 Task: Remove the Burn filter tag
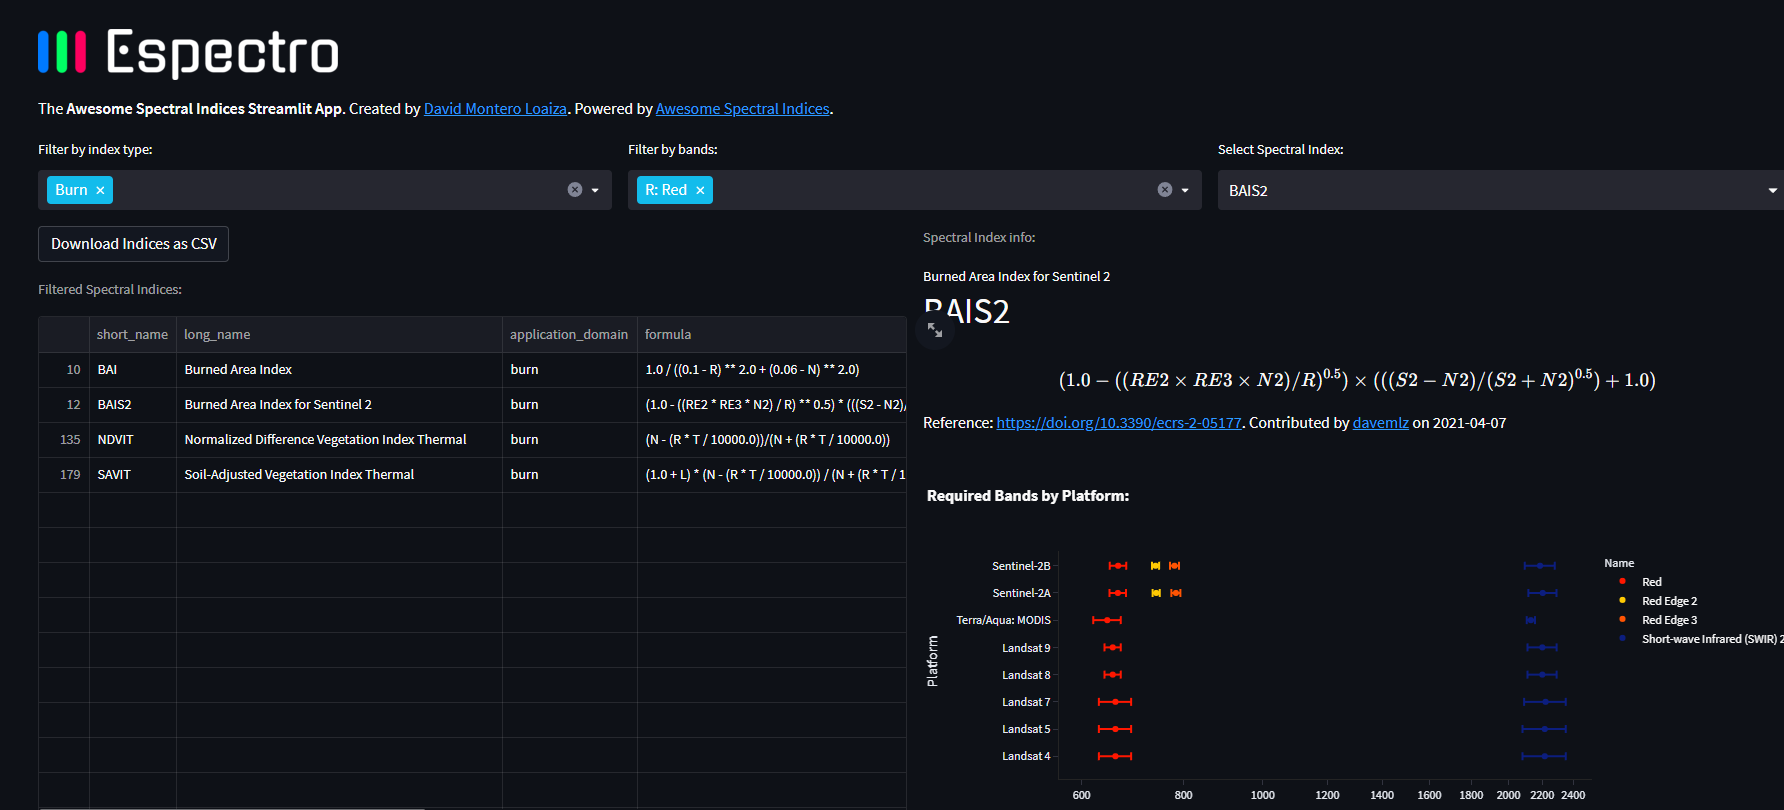(x=100, y=190)
